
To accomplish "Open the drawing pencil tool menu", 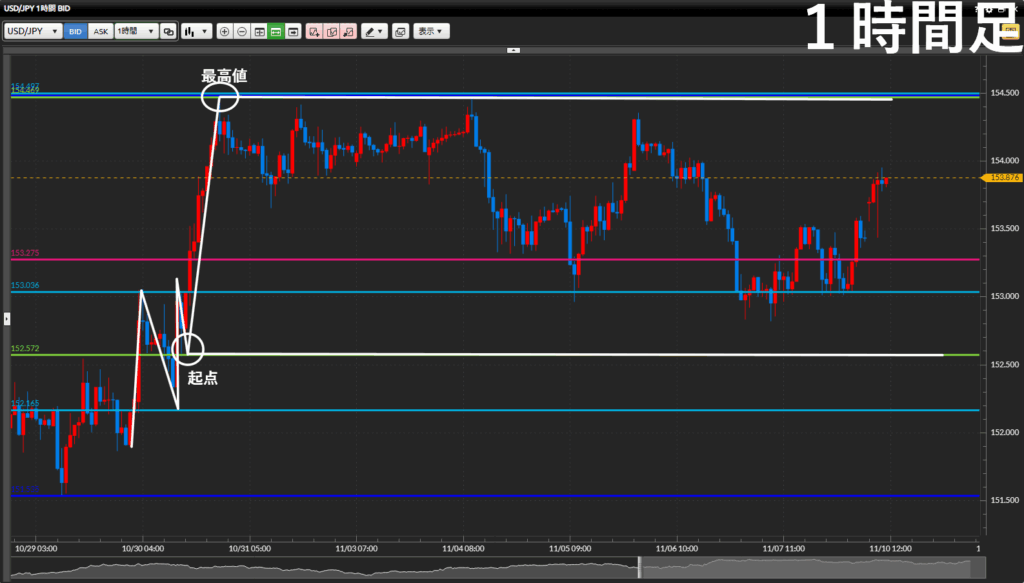I will (x=374, y=31).
